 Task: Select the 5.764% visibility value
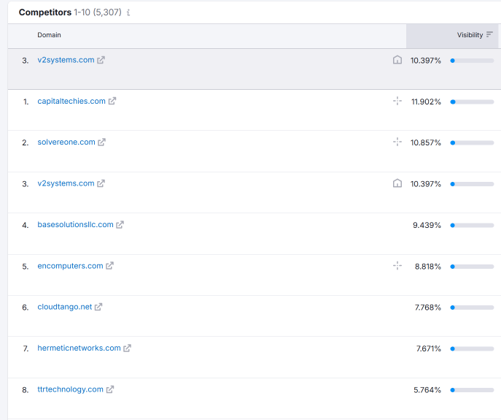point(427,390)
